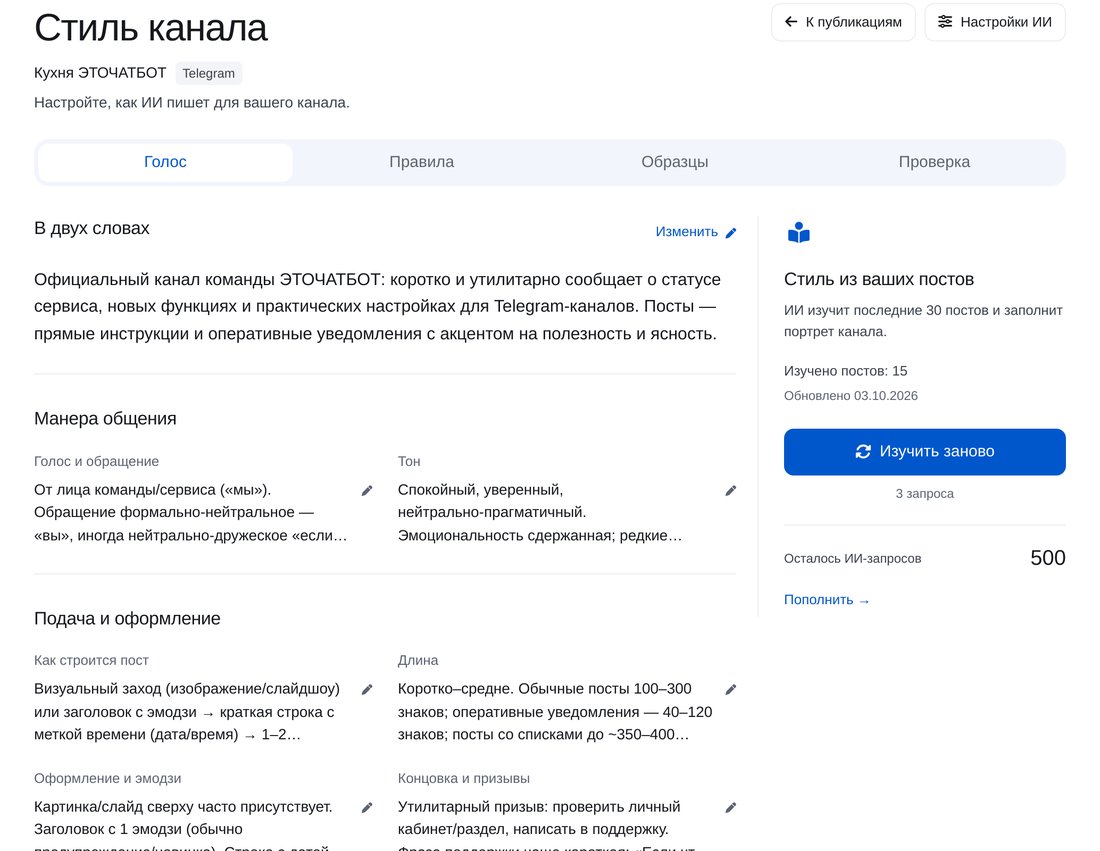Screen dimensions: 1100x851
Task: Click the Пополнить link
Action: click(x=826, y=600)
